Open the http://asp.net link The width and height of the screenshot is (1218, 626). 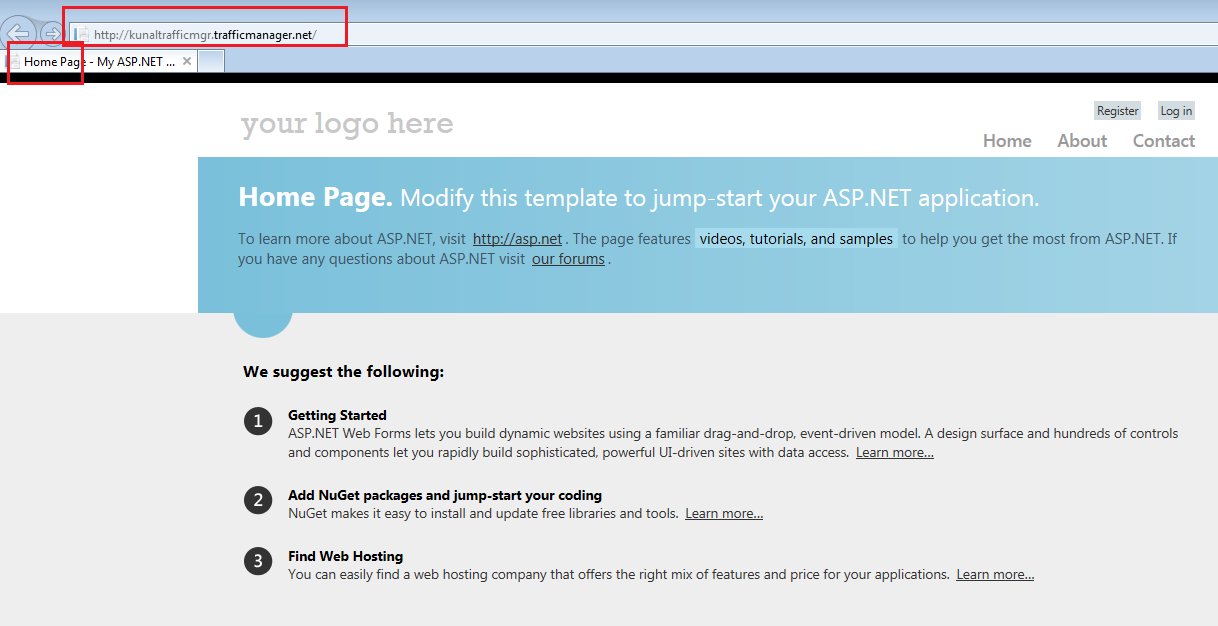pos(517,239)
